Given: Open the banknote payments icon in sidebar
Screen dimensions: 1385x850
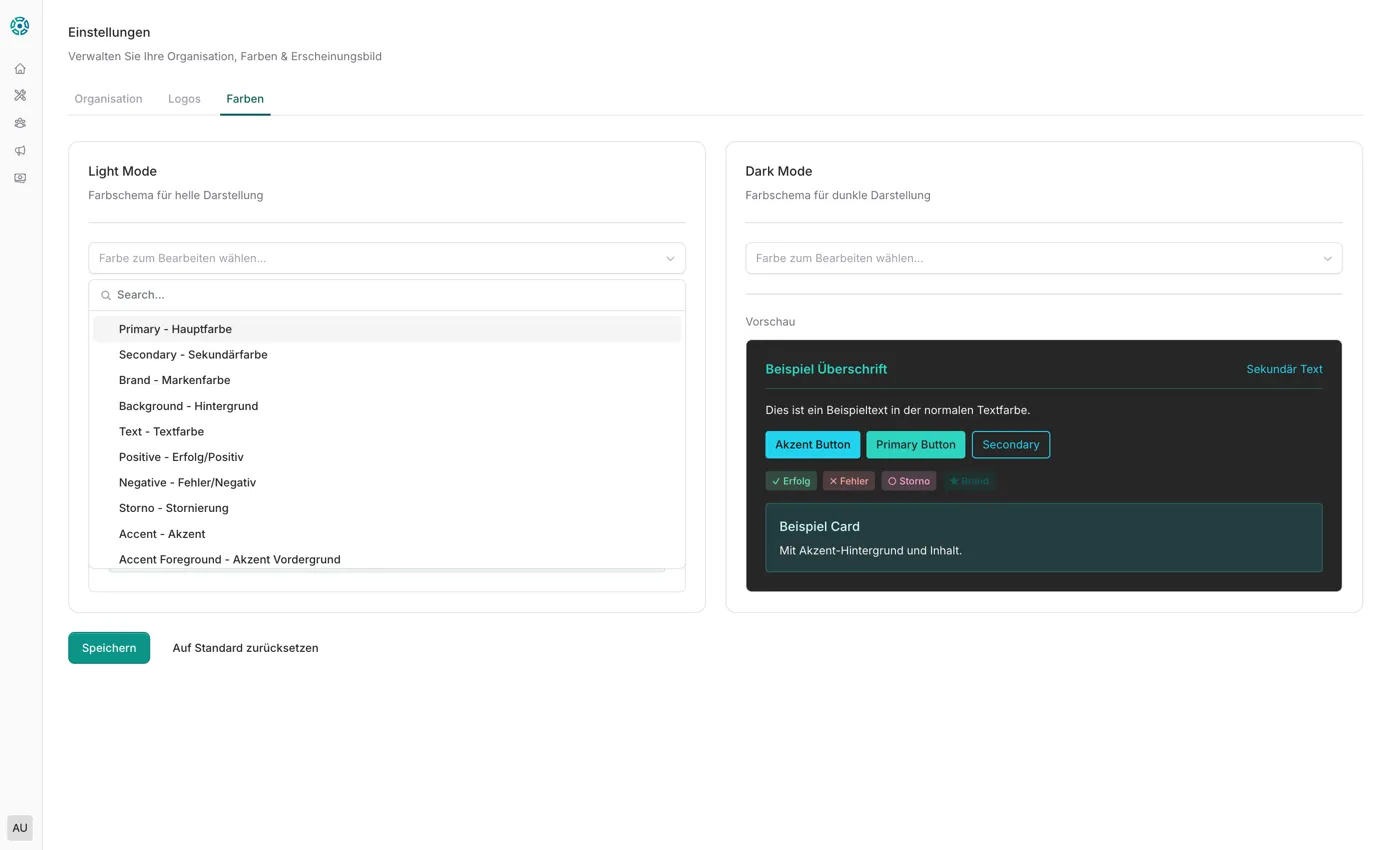Looking at the screenshot, I should (20, 178).
